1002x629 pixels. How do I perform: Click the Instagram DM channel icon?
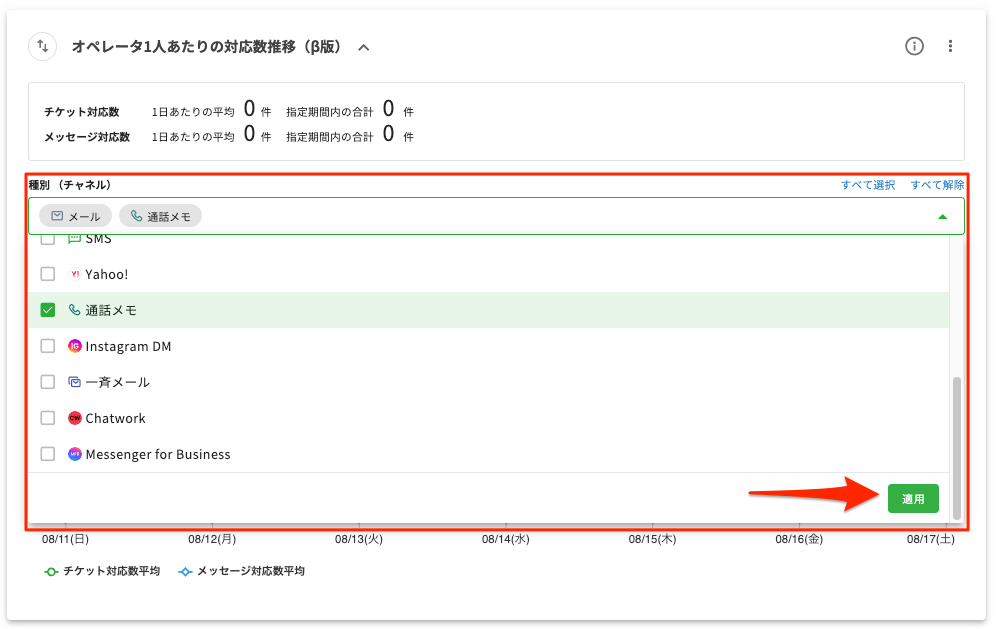pyautogui.click(x=74, y=346)
